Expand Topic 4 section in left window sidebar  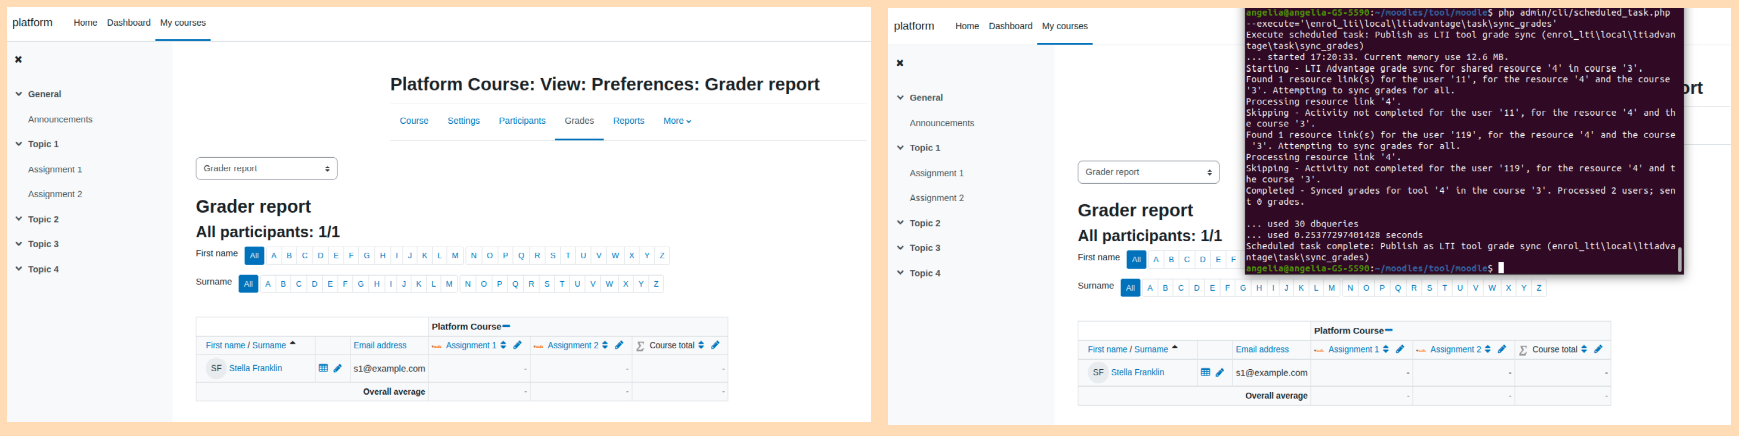(x=18, y=269)
